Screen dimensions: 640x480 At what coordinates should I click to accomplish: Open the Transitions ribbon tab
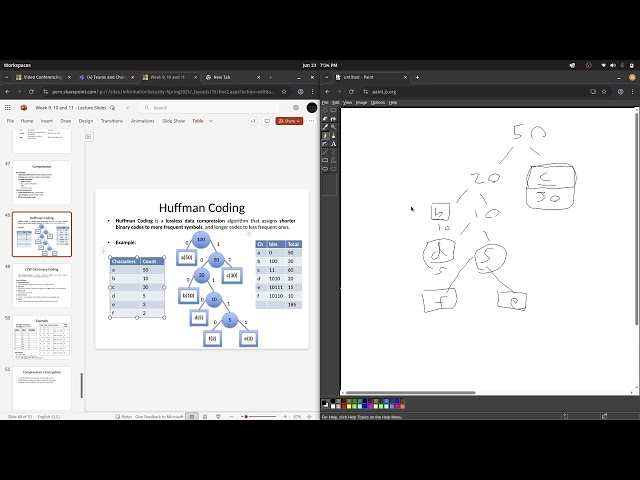(x=112, y=121)
